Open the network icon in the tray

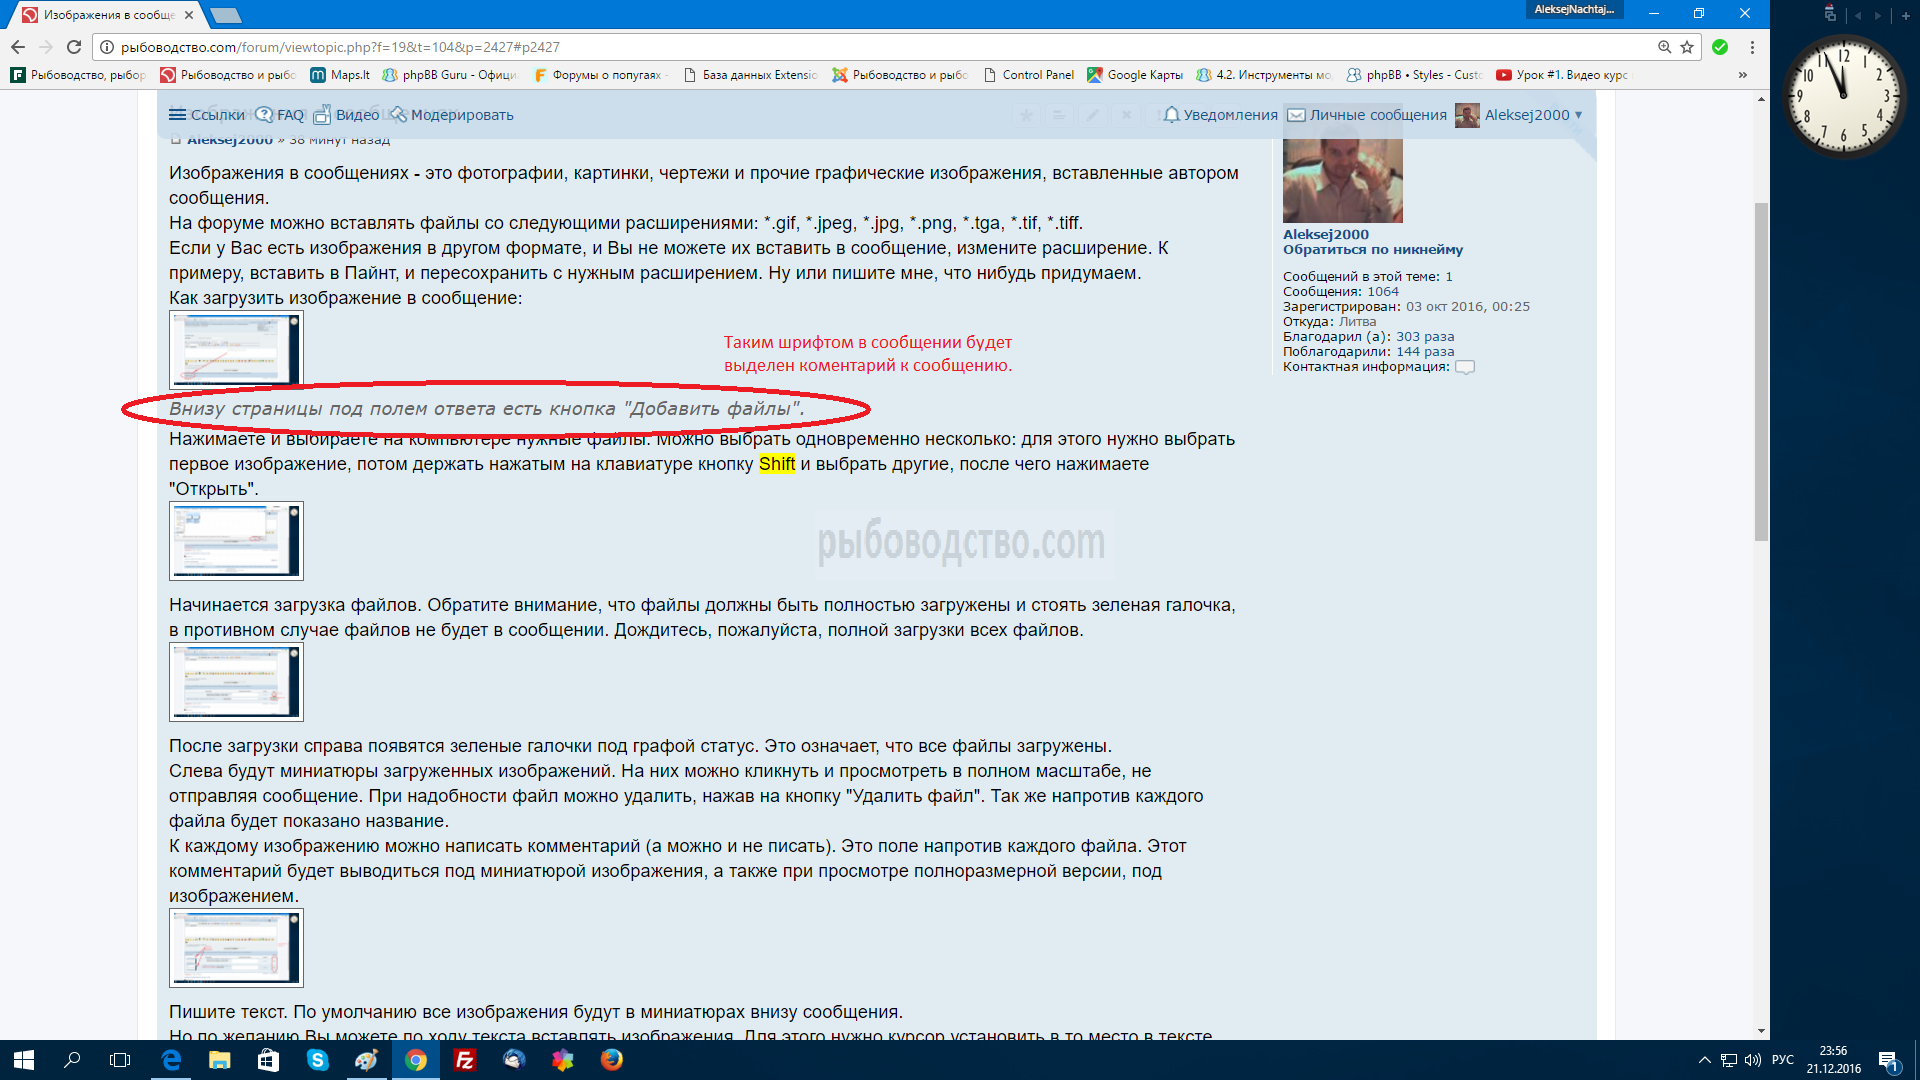pos(1729,1060)
